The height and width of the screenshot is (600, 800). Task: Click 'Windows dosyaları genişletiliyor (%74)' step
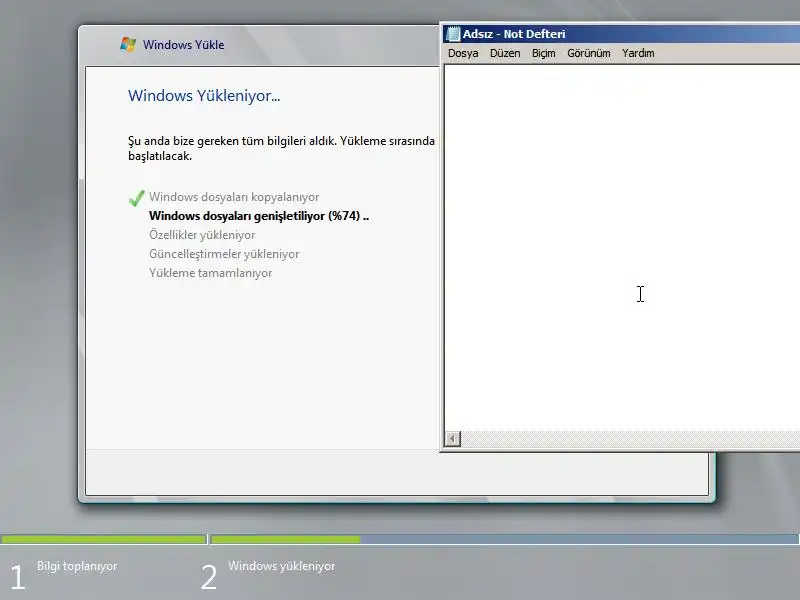[x=259, y=216]
